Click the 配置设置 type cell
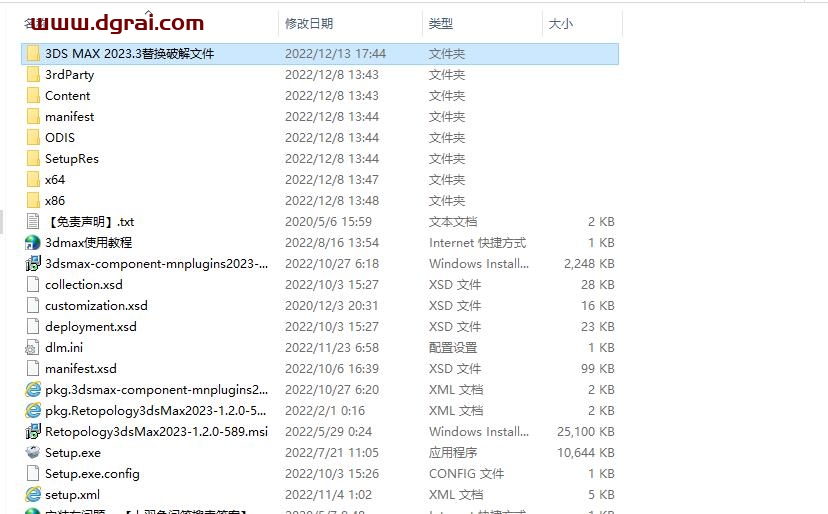828x514 pixels. click(453, 348)
